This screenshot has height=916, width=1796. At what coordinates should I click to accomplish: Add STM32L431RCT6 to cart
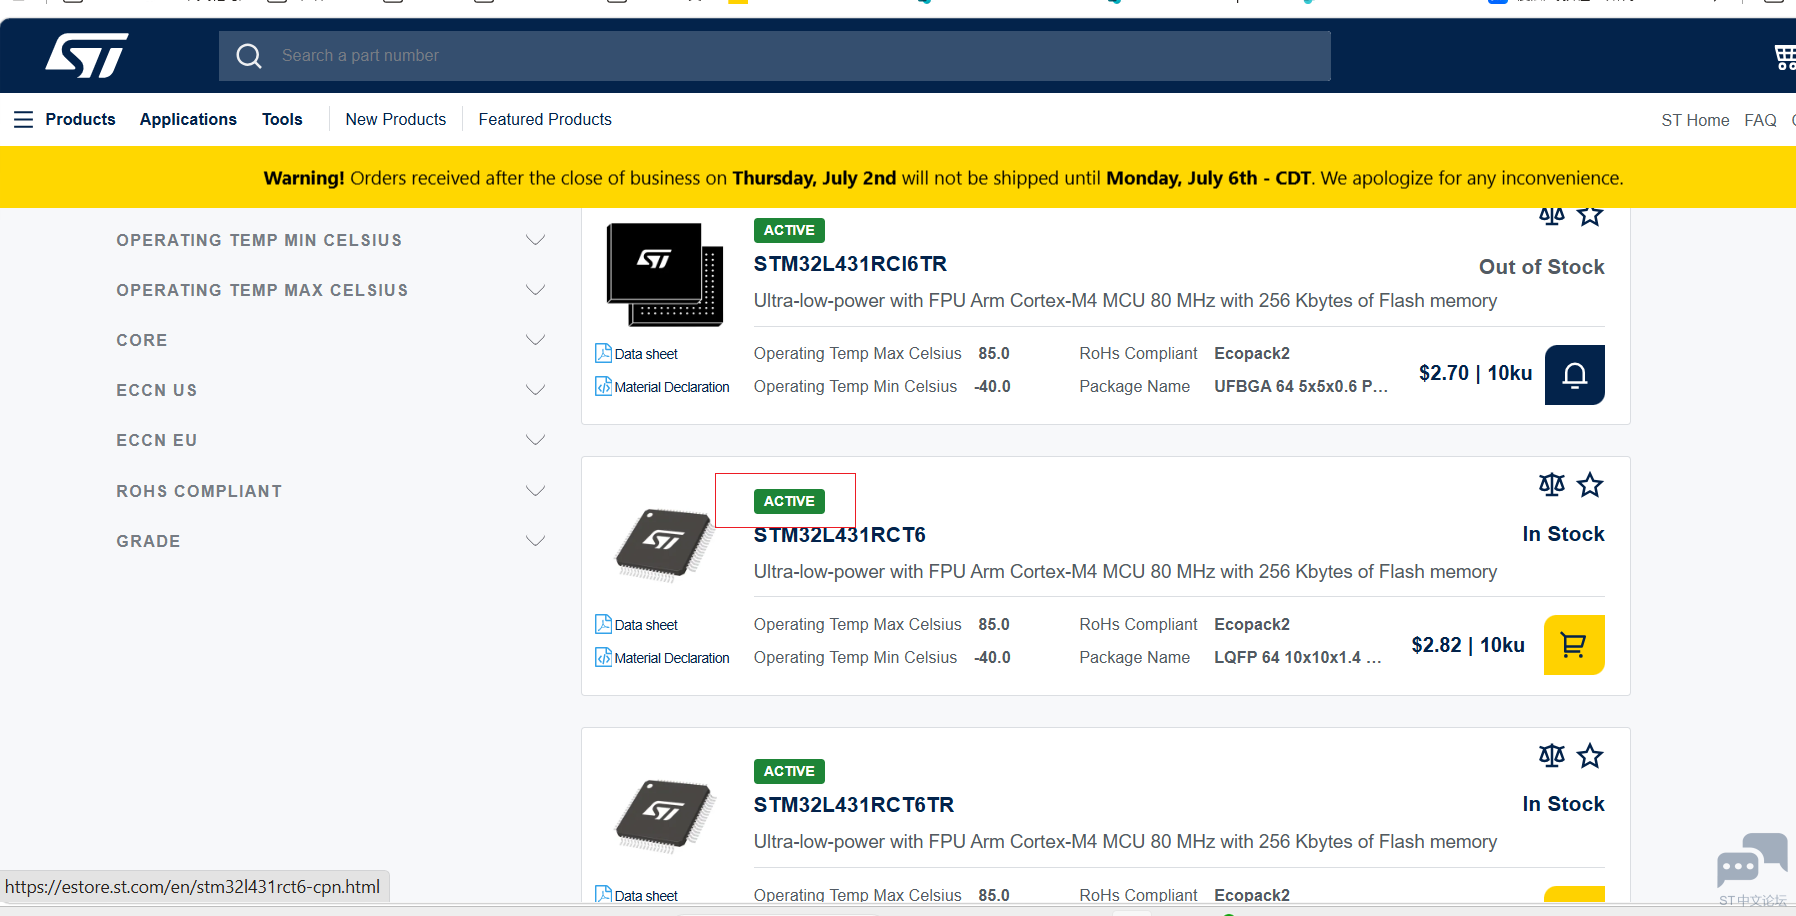(x=1574, y=645)
